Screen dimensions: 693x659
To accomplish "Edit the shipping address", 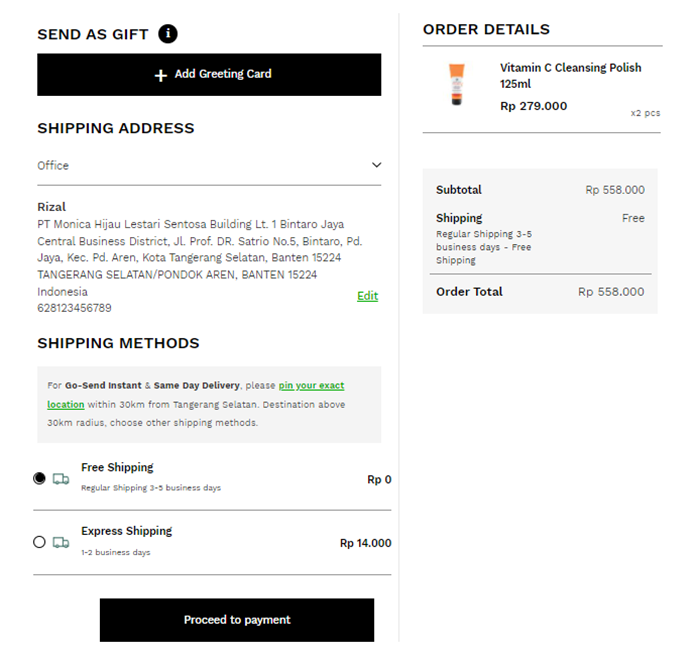I will click(367, 296).
